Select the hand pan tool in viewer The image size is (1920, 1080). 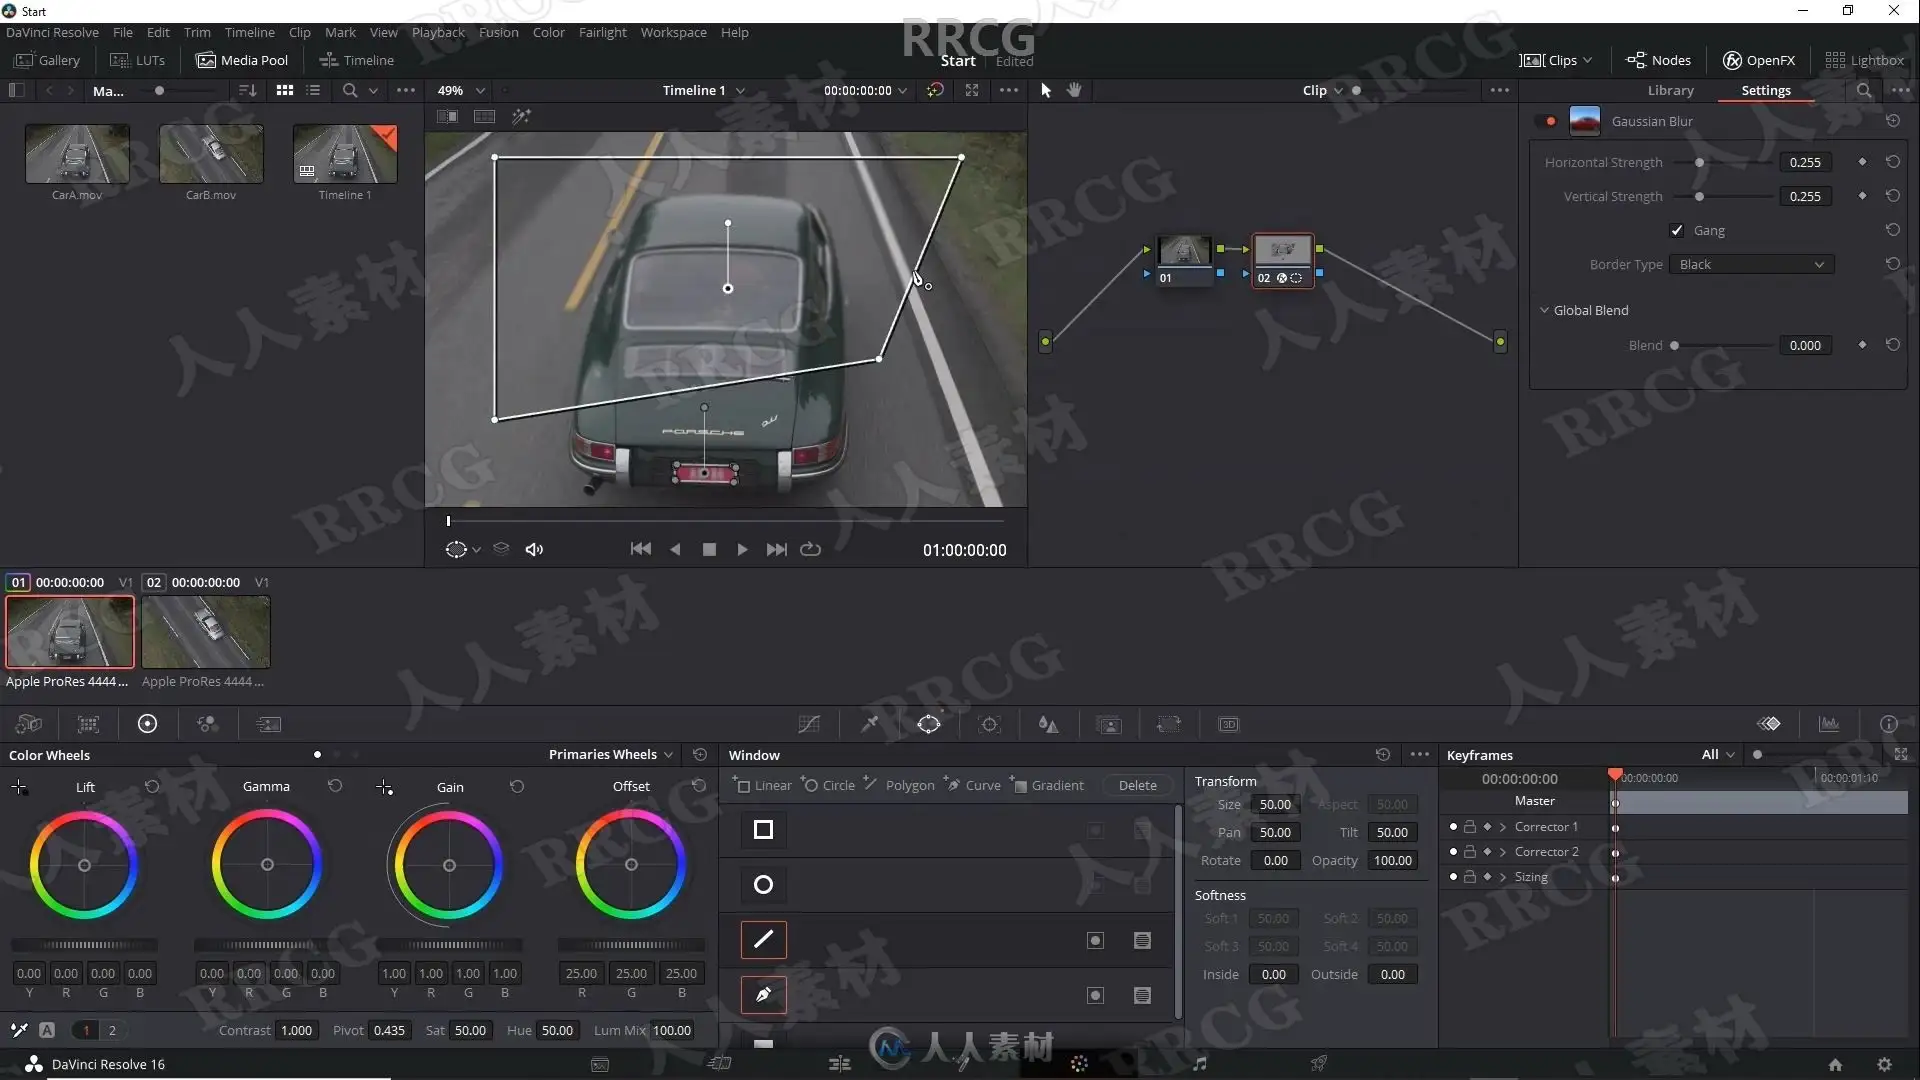tap(1074, 90)
